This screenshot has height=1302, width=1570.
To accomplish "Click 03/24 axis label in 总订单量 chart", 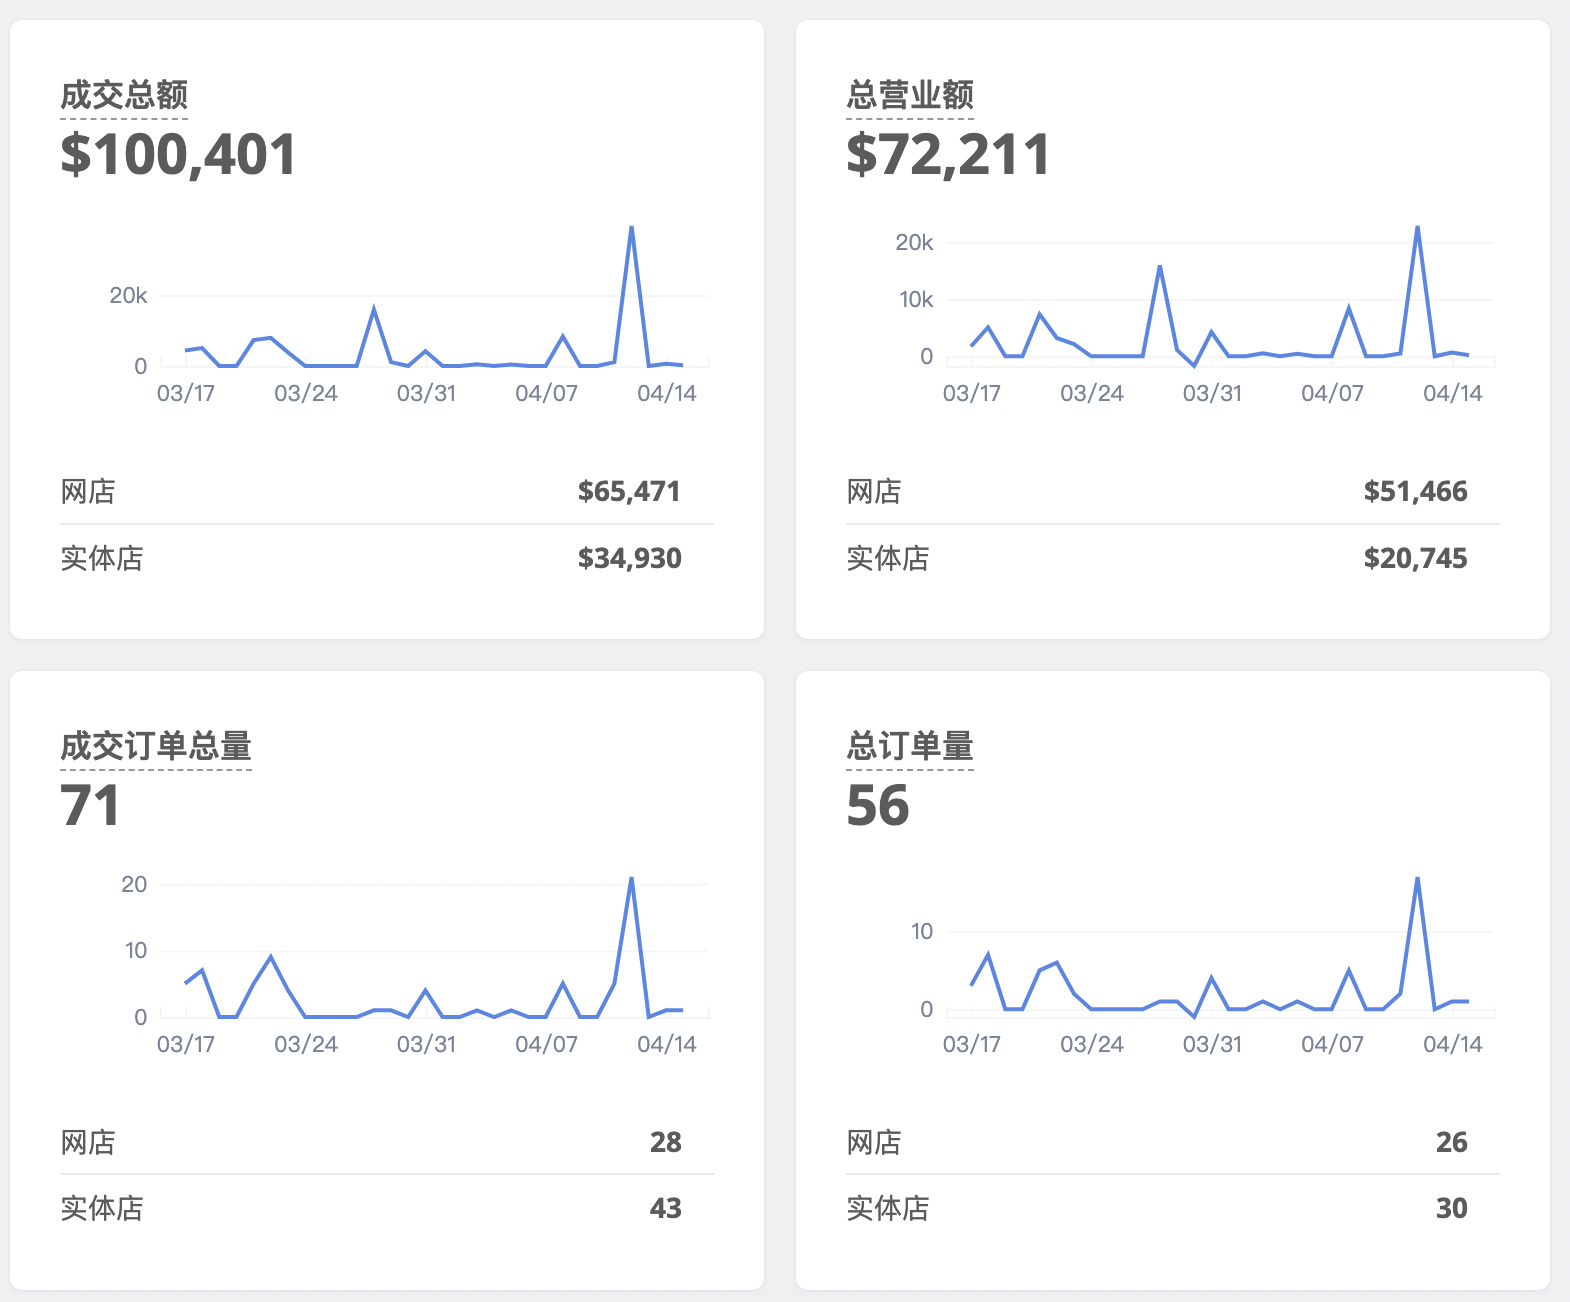I will (x=1092, y=1045).
